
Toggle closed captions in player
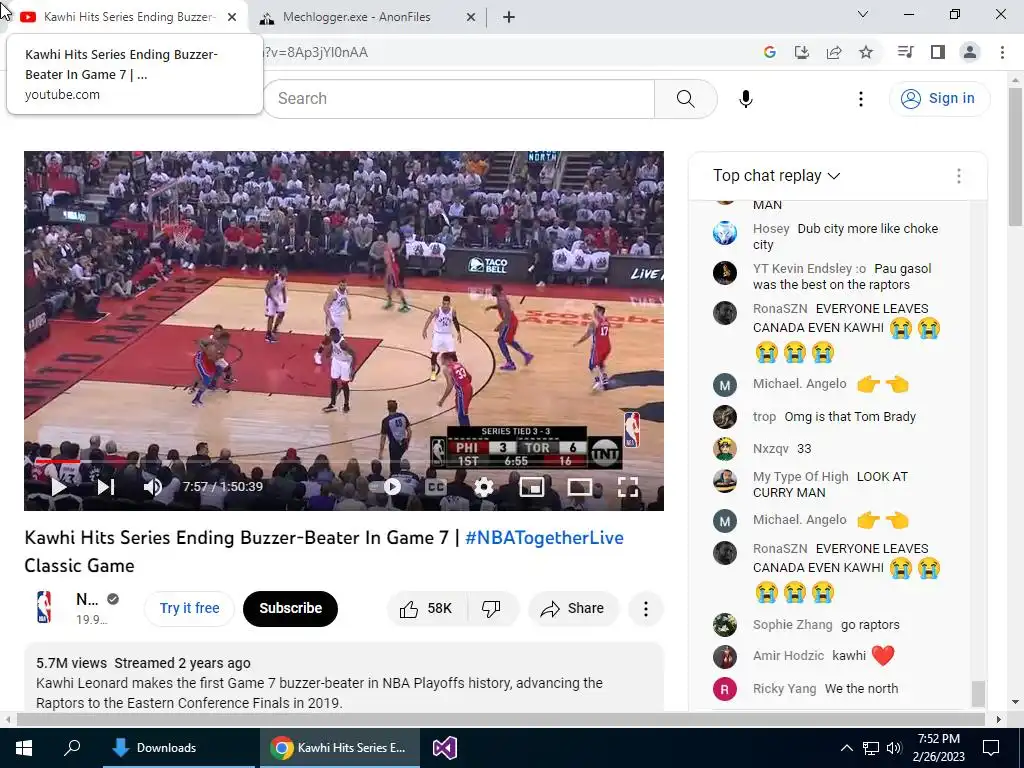click(x=436, y=487)
